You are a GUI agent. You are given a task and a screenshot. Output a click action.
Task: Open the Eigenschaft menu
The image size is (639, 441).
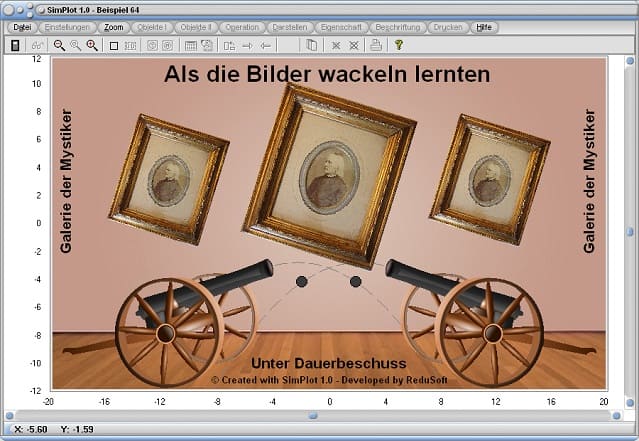(x=341, y=27)
